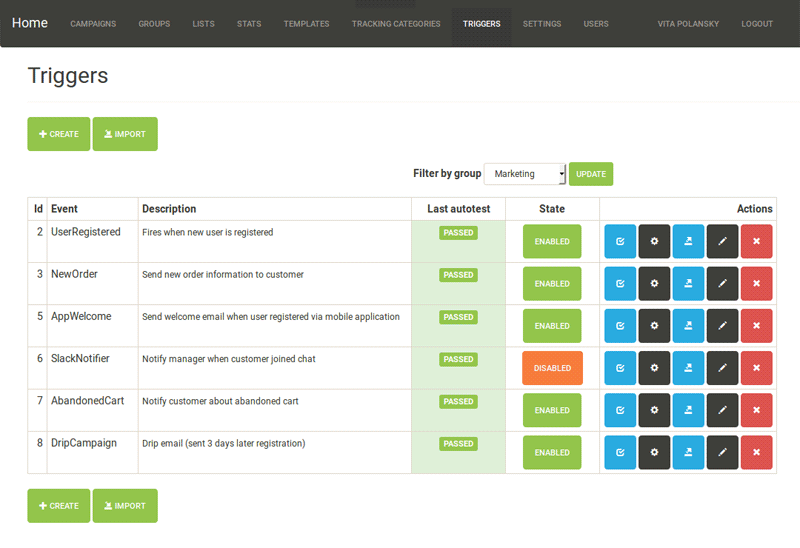Click the blue export icon for AppWelcome
Viewport: 800px width, 548px height.
688,326
